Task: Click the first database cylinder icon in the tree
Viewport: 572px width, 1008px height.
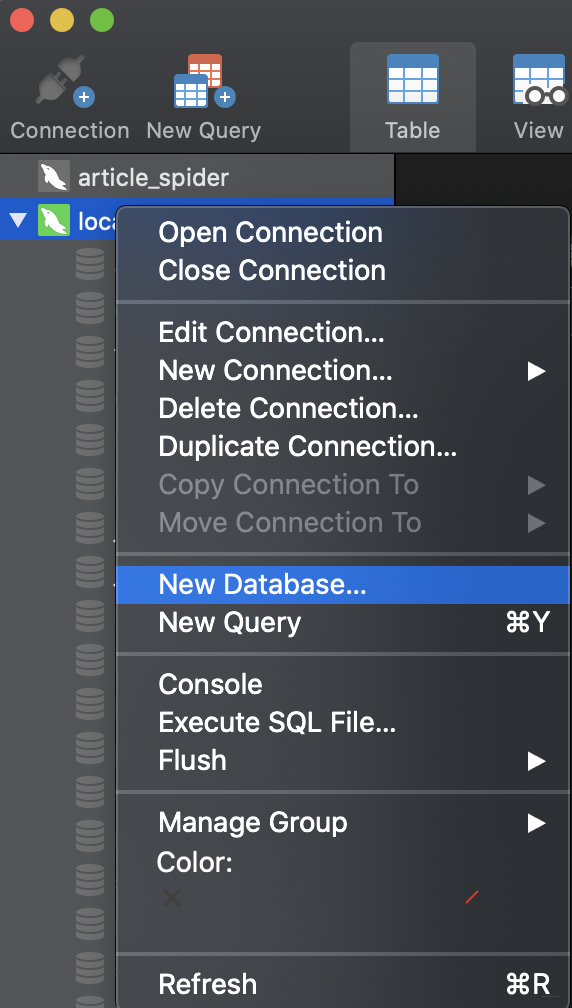Action: tap(90, 264)
